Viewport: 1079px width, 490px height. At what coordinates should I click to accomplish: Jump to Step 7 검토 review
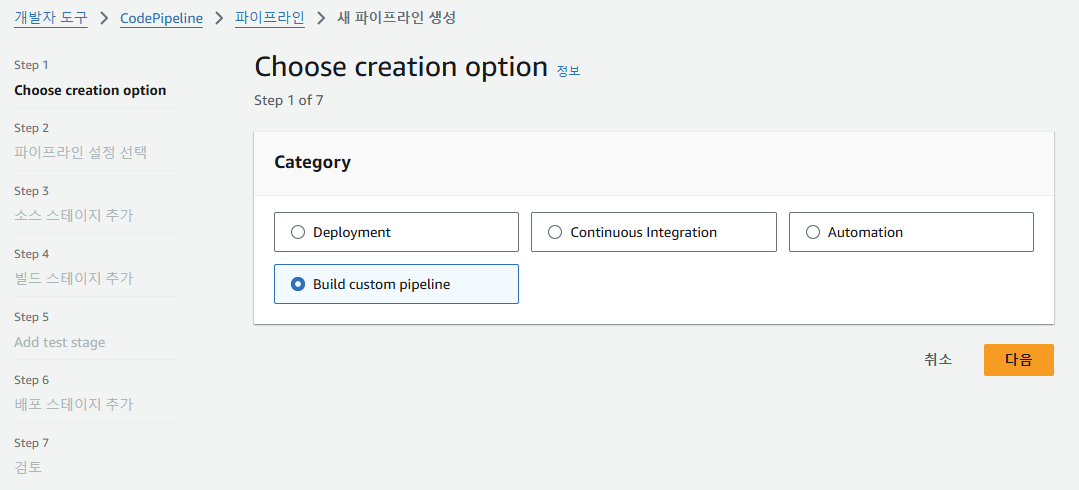tap(28, 468)
